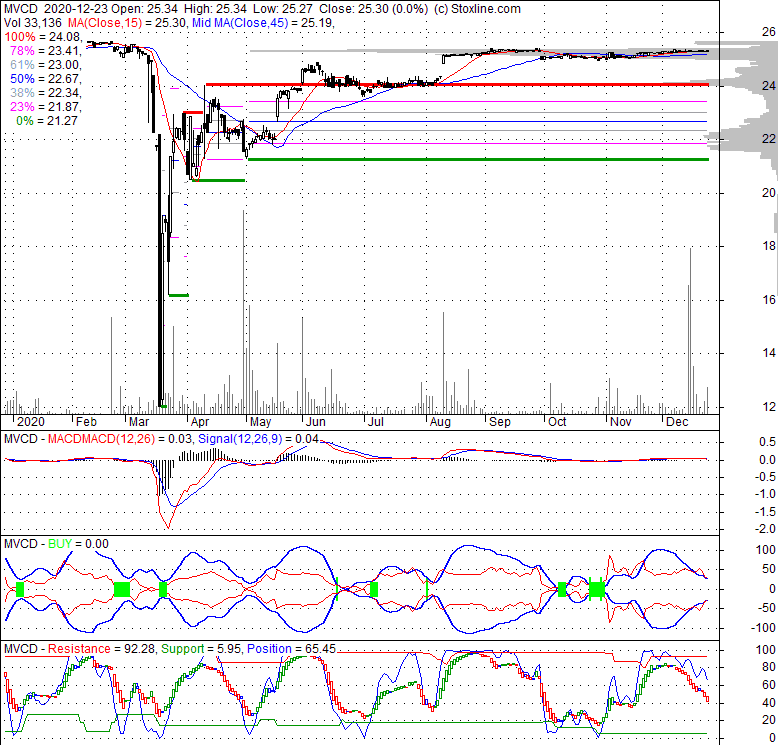Click the Position = 65.45 label

coord(292,649)
